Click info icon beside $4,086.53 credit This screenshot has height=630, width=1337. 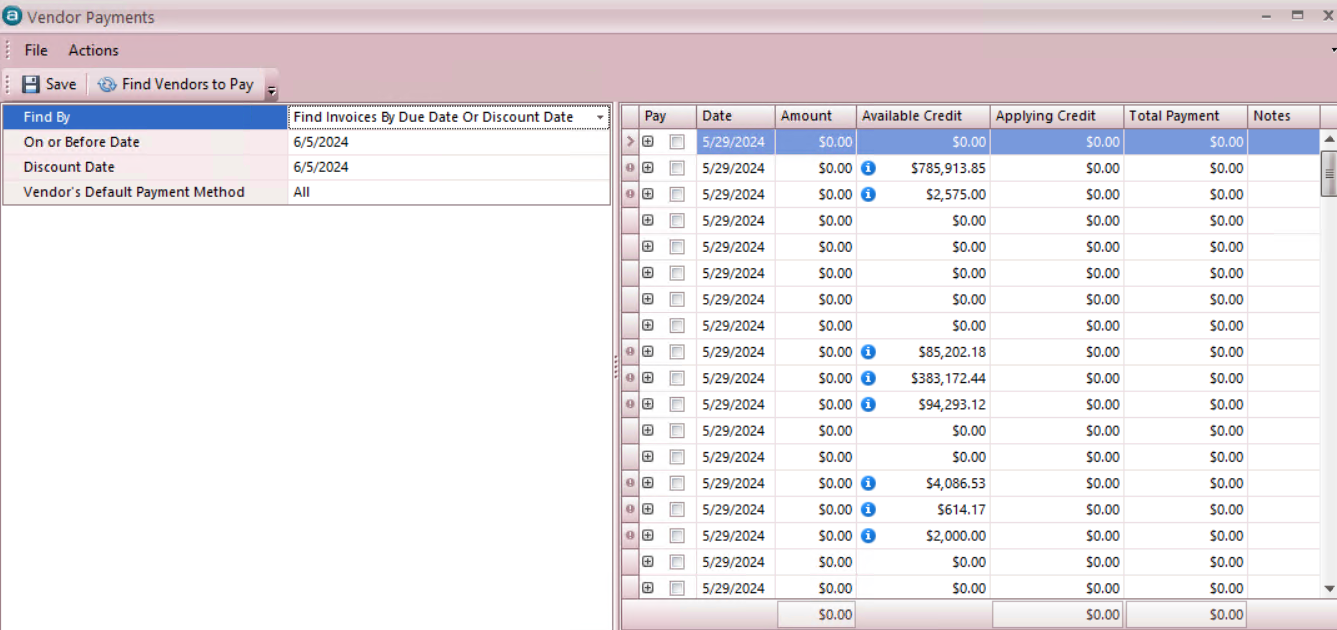click(x=868, y=483)
